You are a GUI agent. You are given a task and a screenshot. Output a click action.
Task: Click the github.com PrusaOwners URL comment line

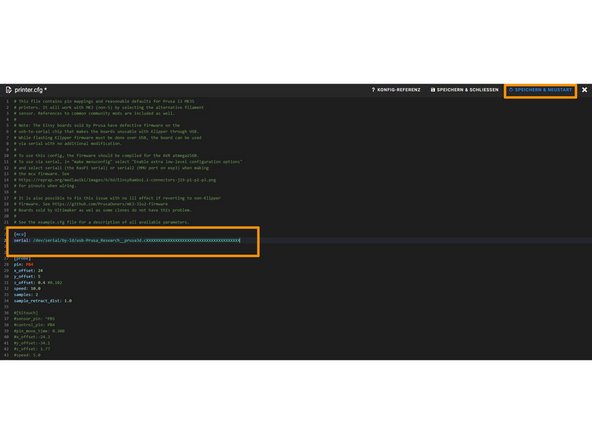(91, 204)
